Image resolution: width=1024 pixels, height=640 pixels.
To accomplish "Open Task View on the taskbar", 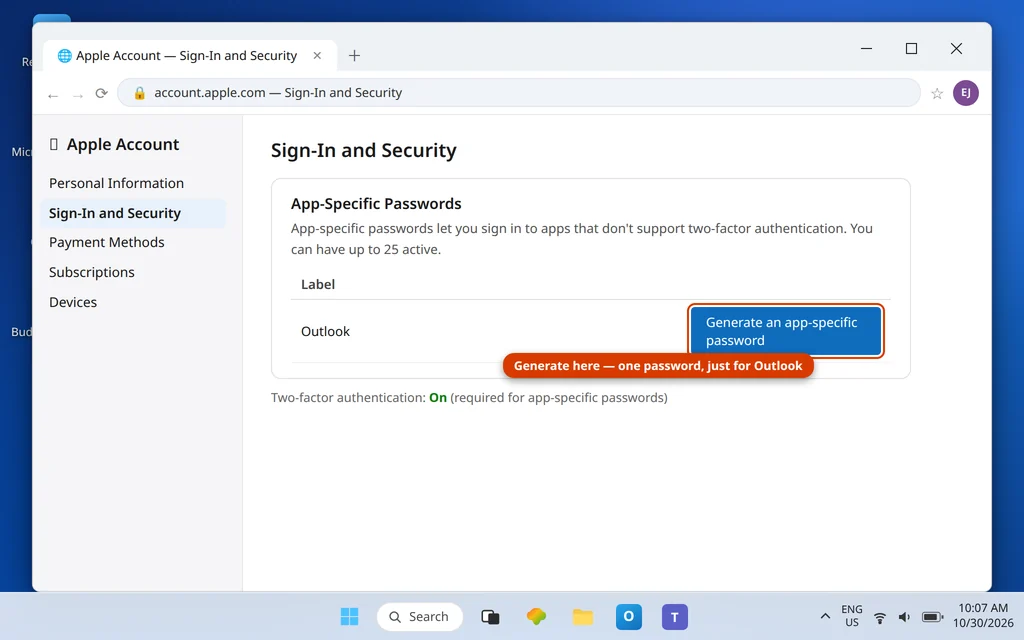I will point(490,616).
